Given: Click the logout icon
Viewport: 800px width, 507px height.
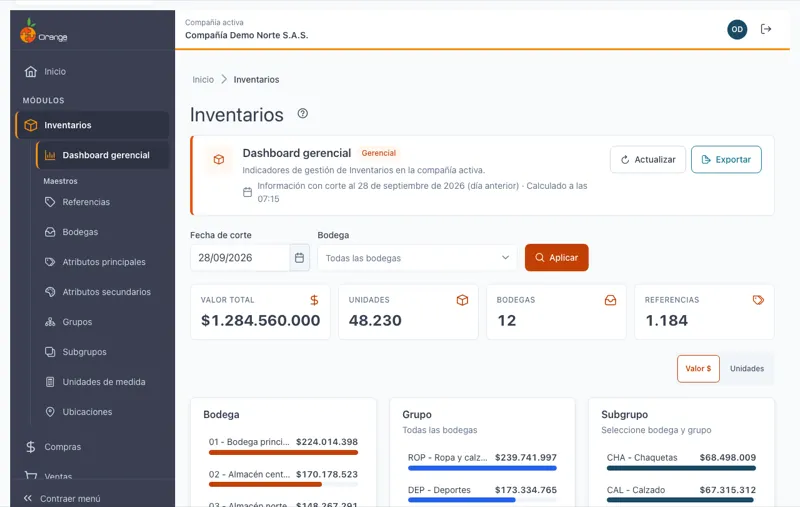Looking at the screenshot, I should coord(766,29).
